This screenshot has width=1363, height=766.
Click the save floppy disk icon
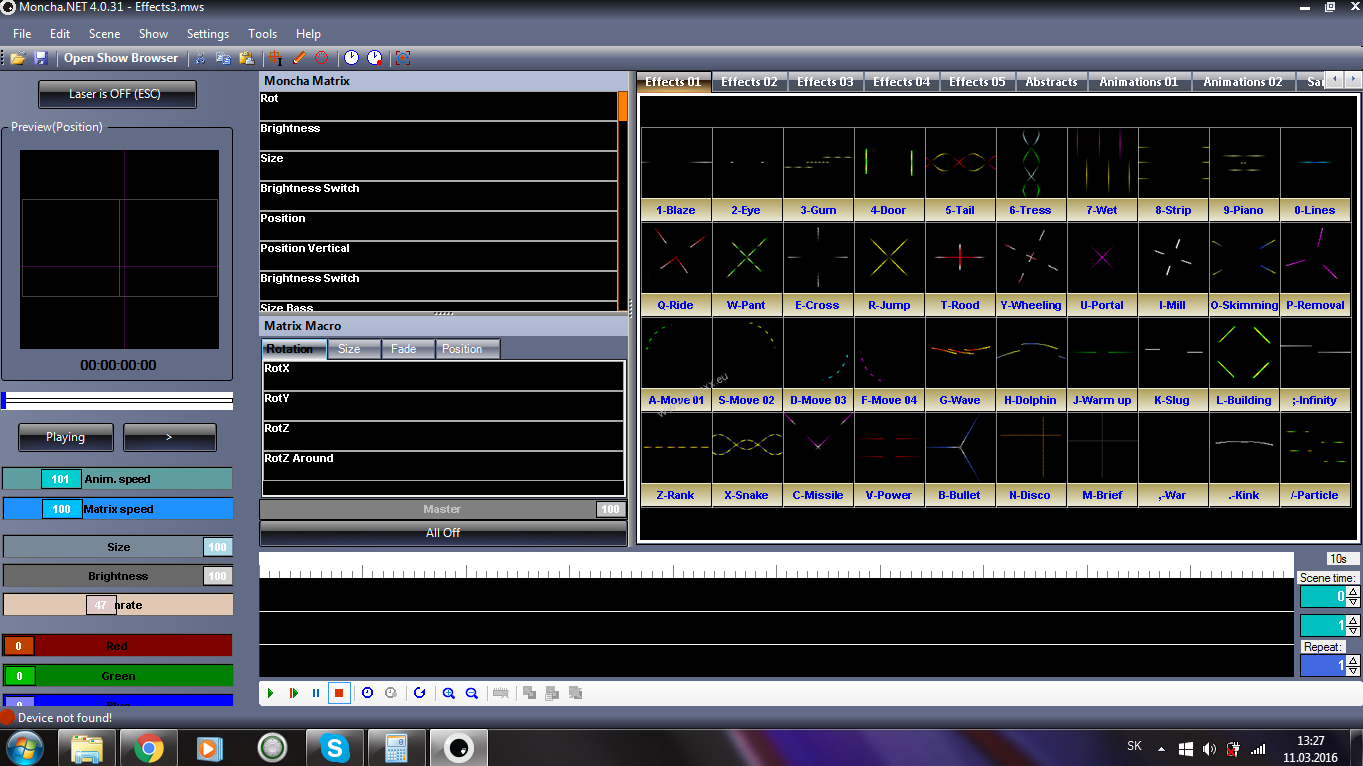(41, 58)
